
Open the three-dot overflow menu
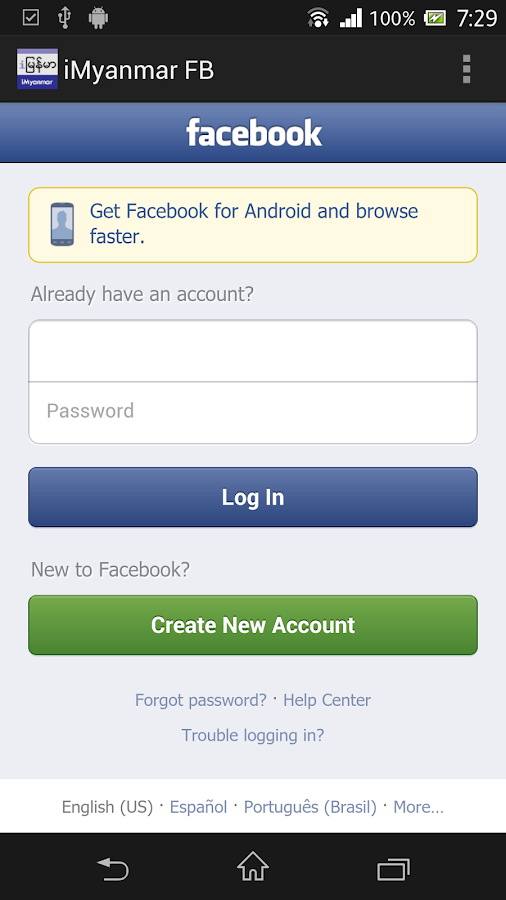466,69
